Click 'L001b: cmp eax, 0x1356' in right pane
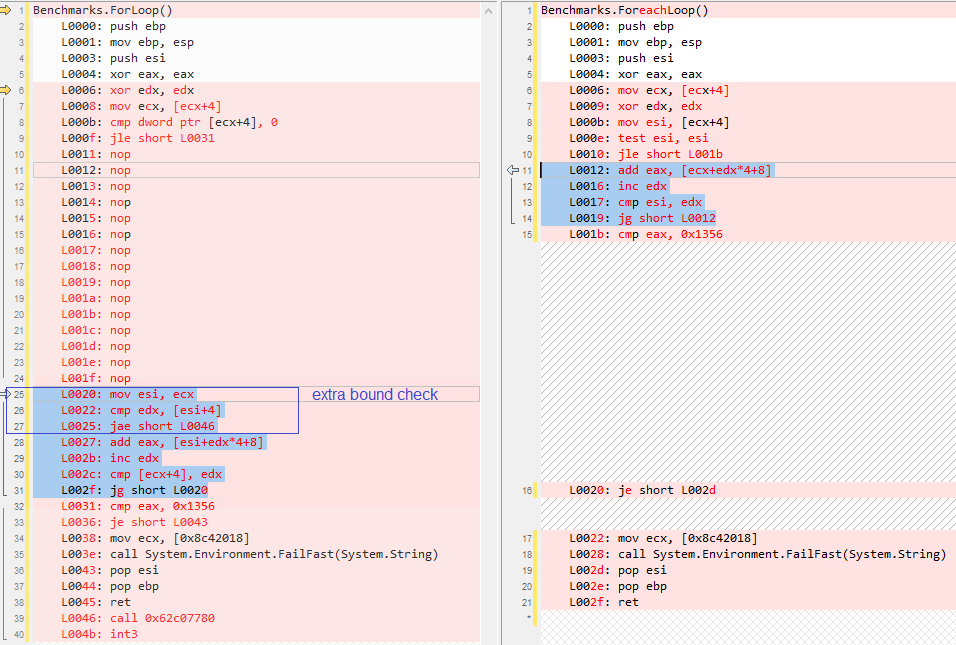This screenshot has width=956, height=645. (646, 234)
